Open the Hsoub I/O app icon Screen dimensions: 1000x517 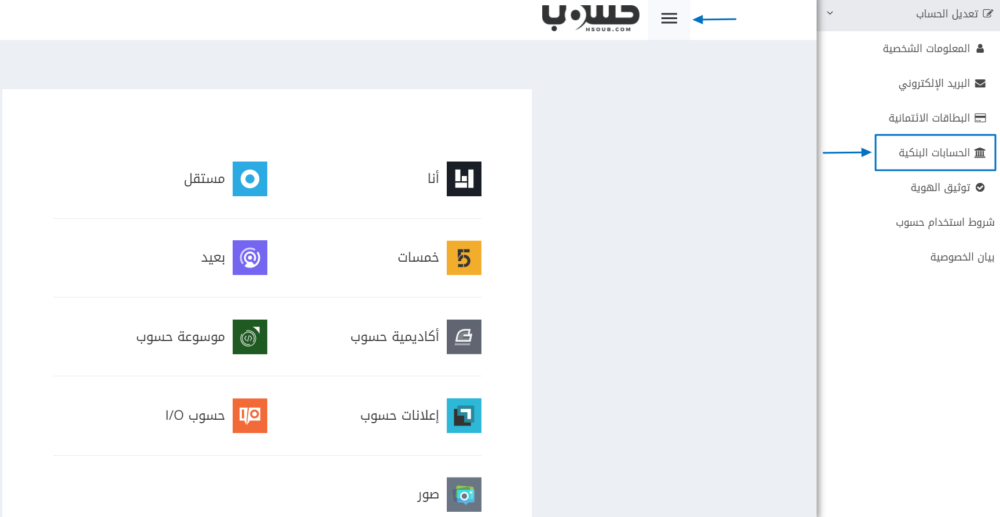tap(250, 416)
